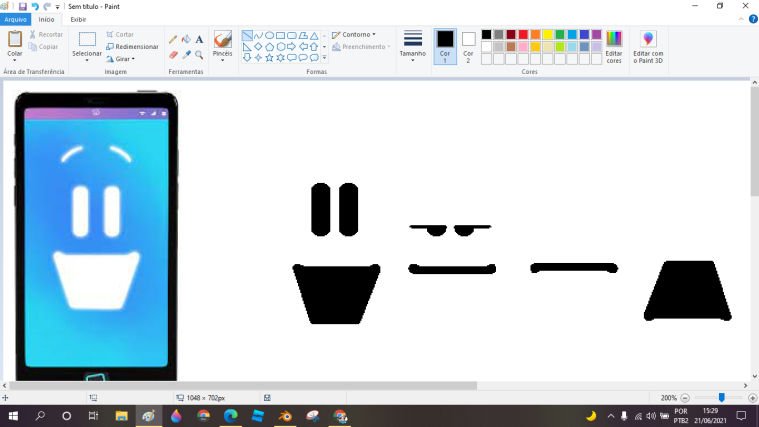
Task: Pick the purple color swatch
Action: click(596, 34)
